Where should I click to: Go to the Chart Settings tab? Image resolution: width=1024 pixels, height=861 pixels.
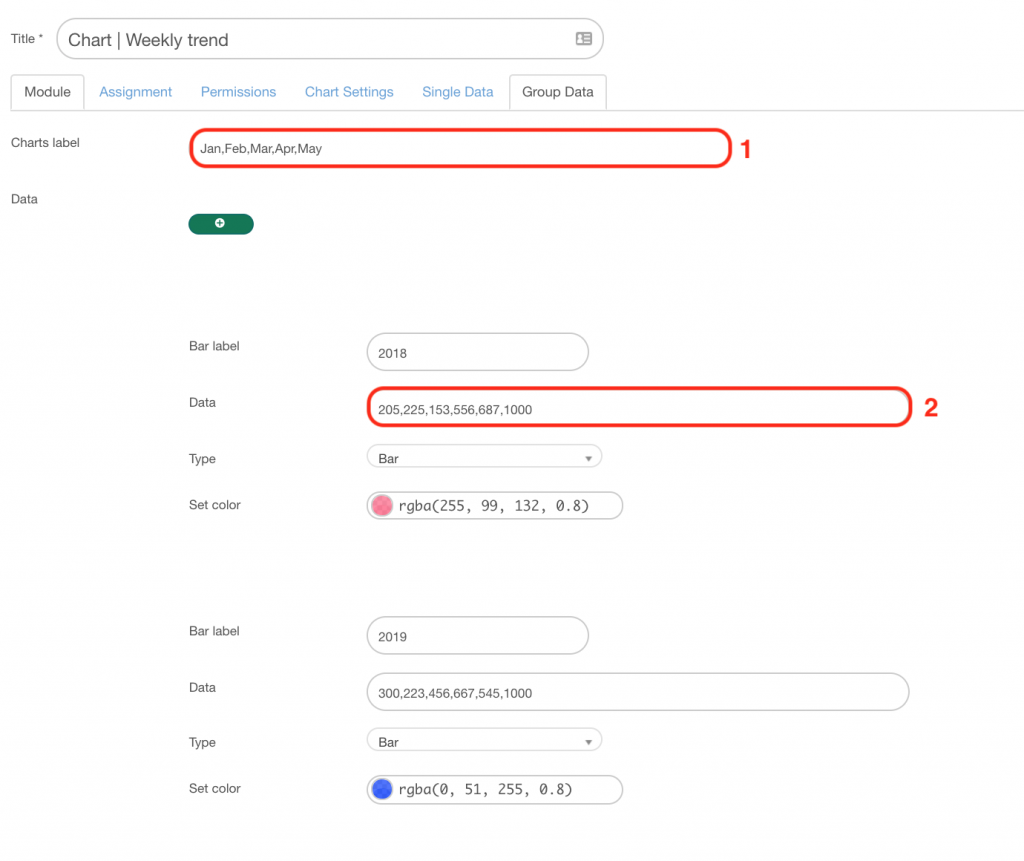[349, 92]
